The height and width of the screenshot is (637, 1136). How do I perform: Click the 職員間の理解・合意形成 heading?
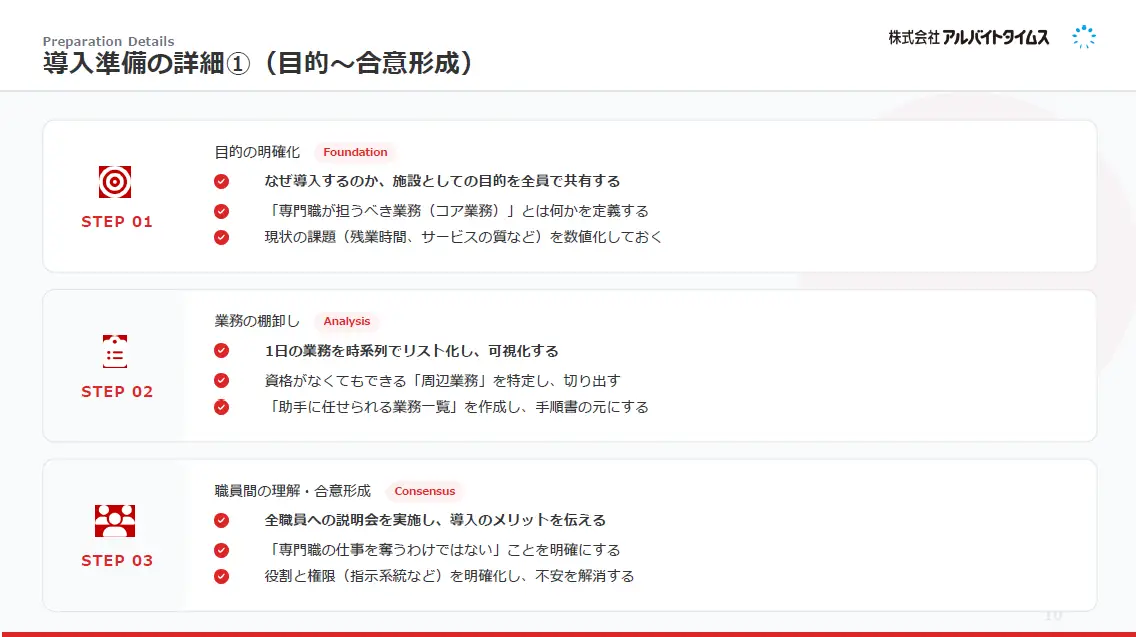pyautogui.click(x=293, y=491)
